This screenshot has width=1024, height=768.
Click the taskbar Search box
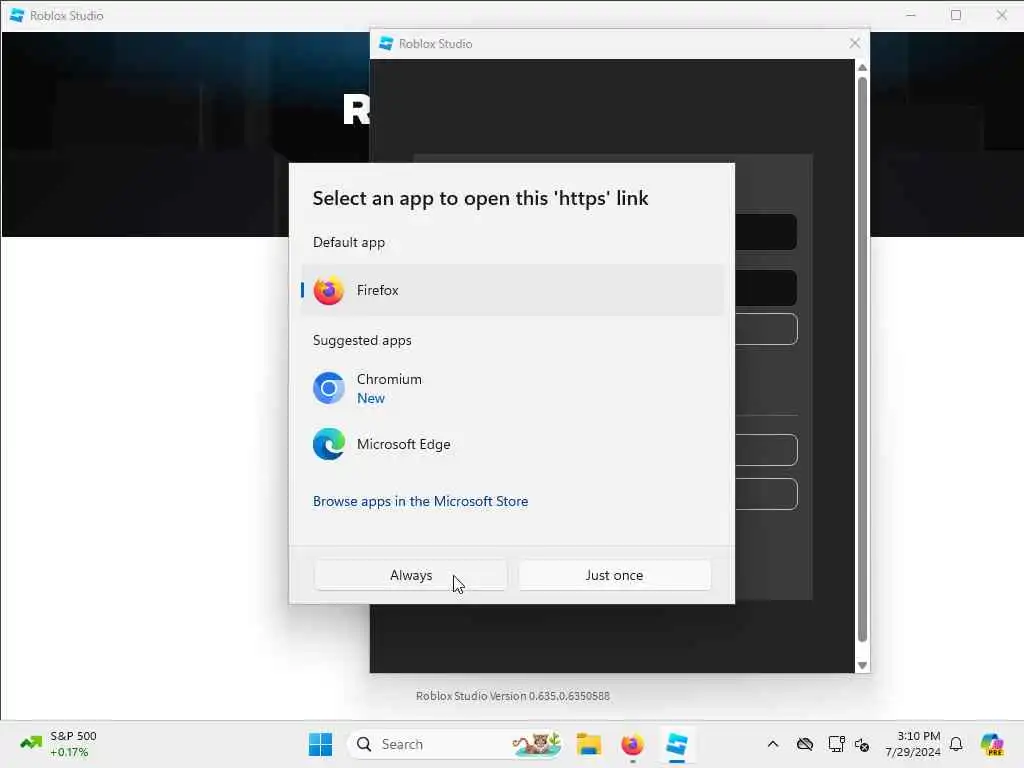pyautogui.click(x=455, y=744)
